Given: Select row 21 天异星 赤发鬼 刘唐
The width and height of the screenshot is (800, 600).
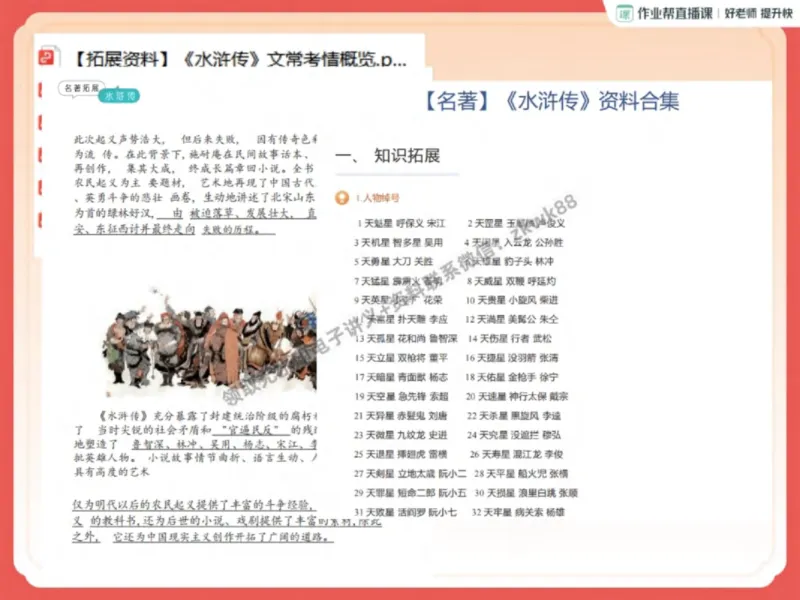Looking at the screenshot, I should click(x=401, y=416).
